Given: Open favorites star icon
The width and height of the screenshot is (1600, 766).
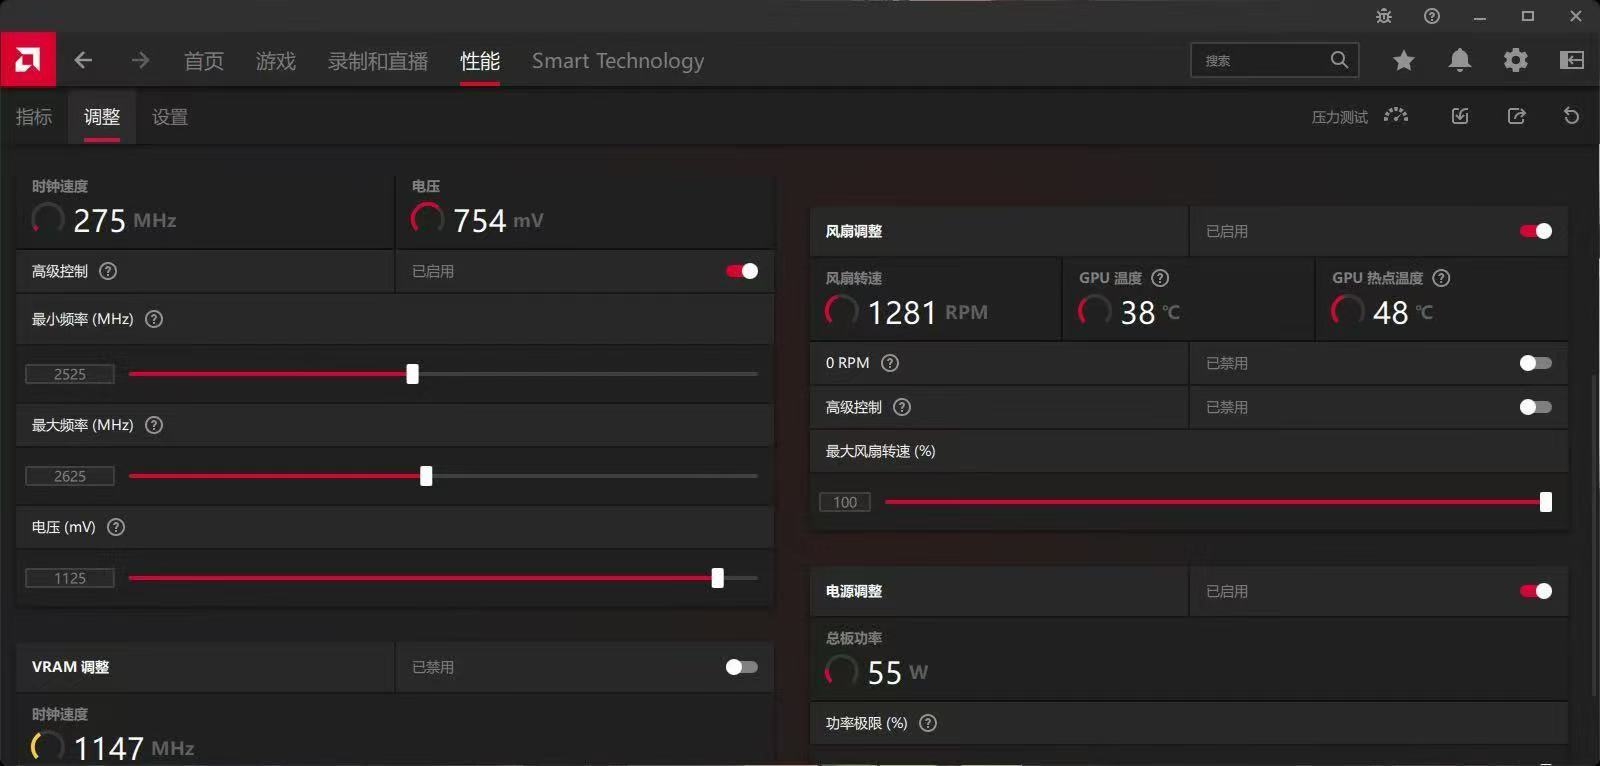Looking at the screenshot, I should pos(1404,61).
